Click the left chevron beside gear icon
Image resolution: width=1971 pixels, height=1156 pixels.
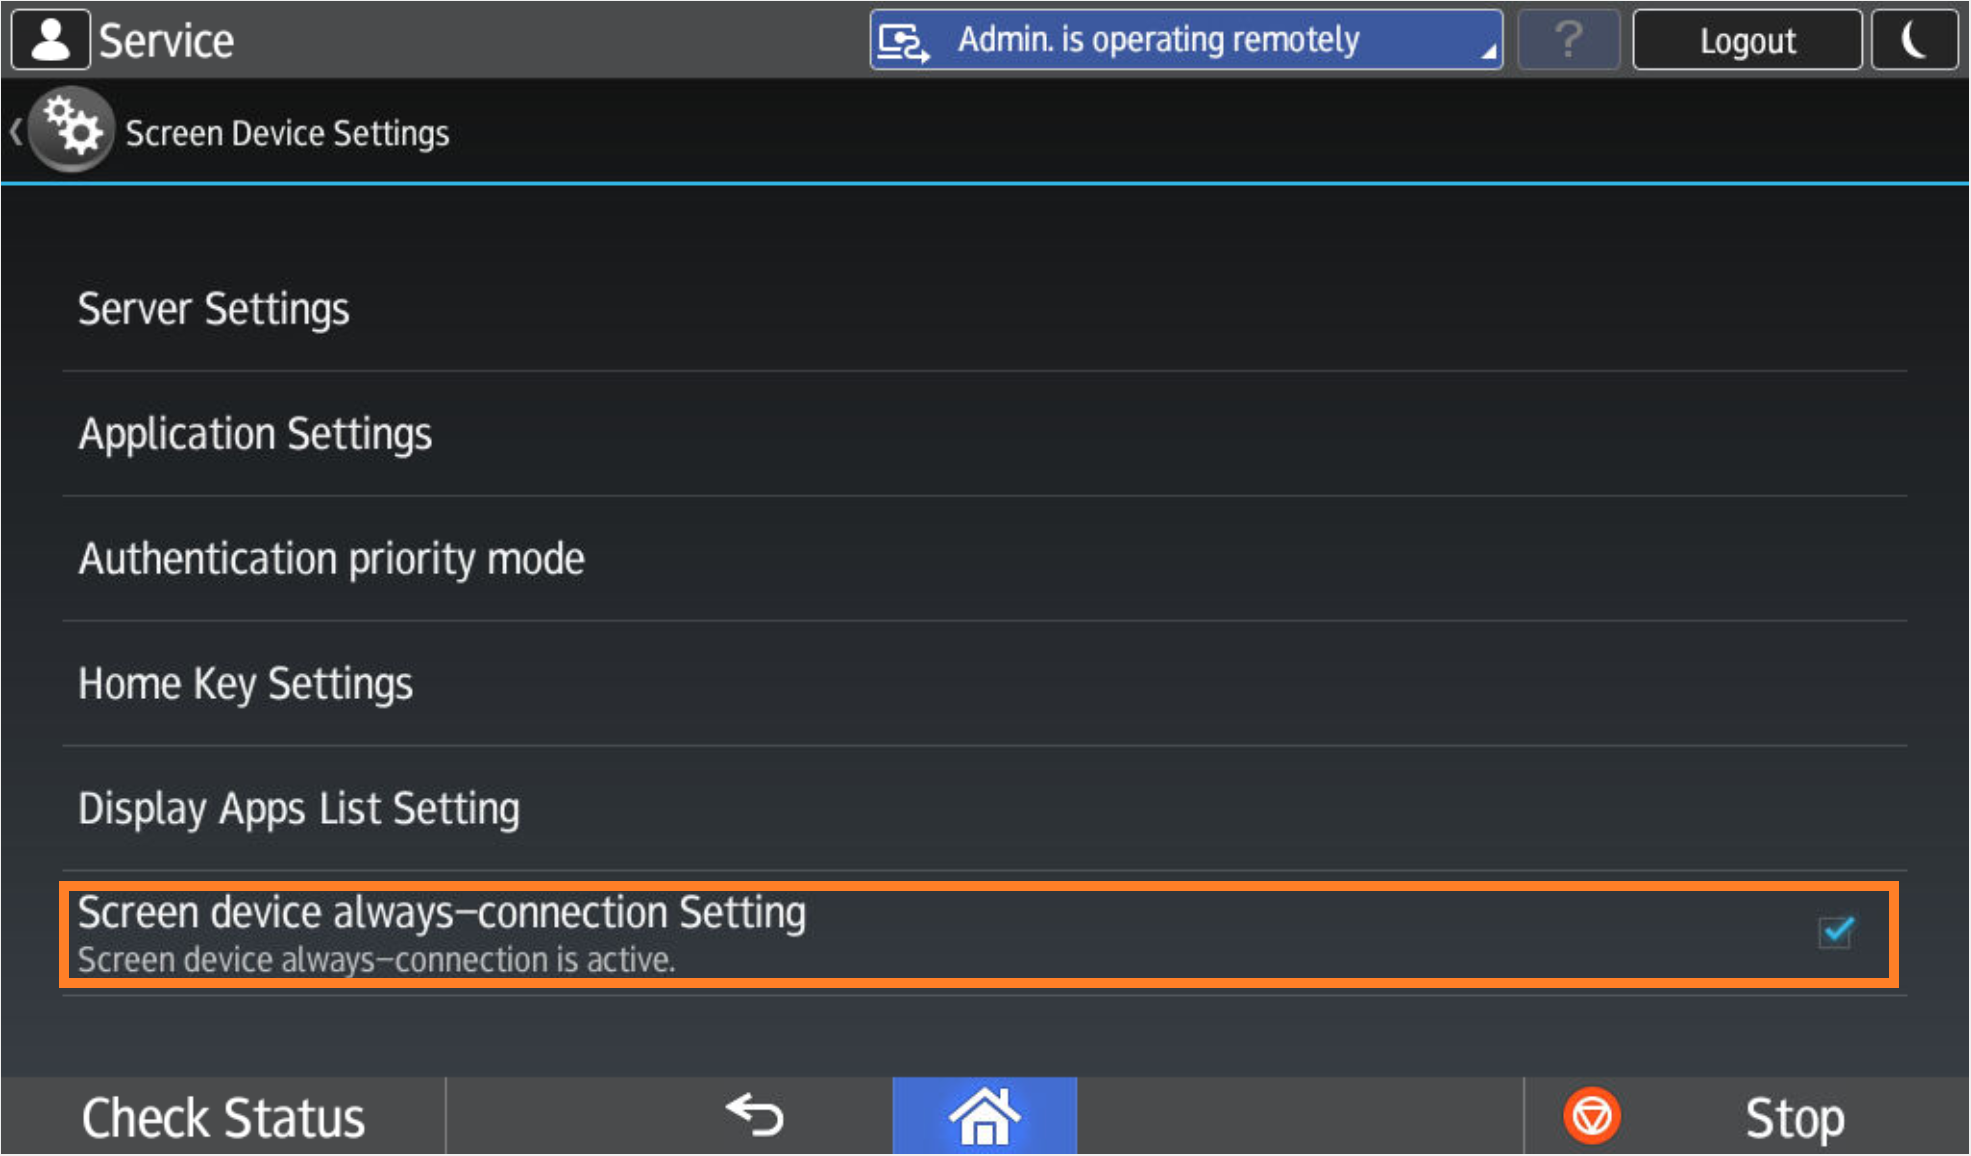tap(16, 131)
